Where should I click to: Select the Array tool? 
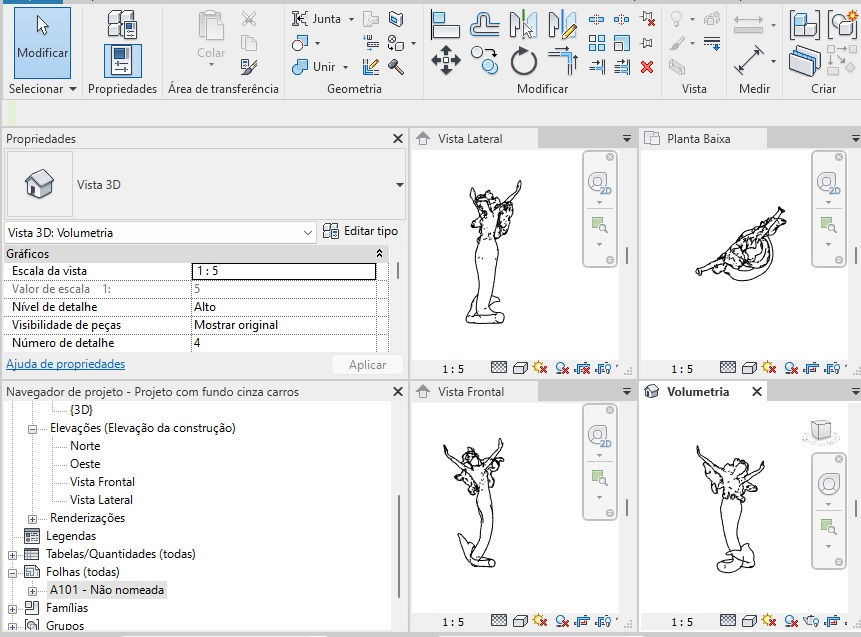pos(596,43)
